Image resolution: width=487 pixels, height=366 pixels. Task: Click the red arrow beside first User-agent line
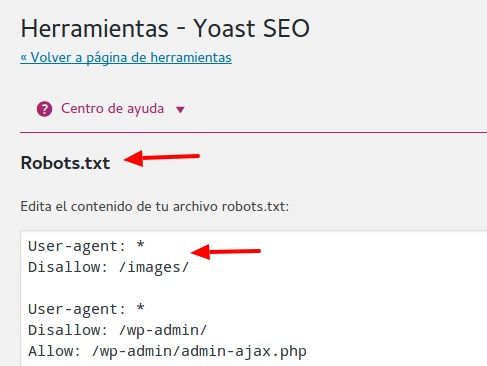coord(226,252)
